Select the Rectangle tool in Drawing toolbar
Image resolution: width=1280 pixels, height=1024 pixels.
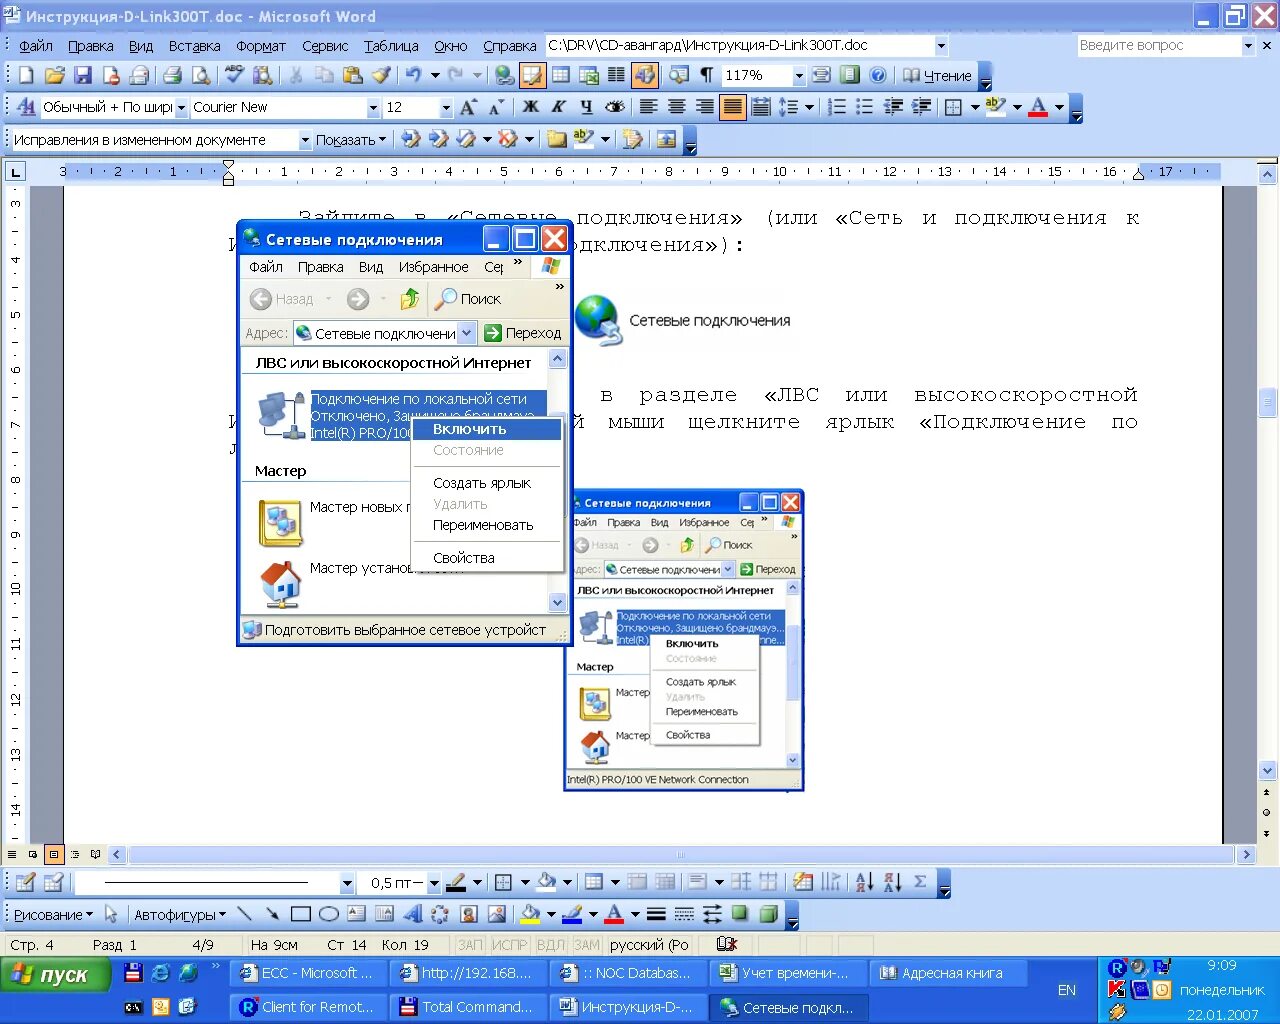click(x=300, y=914)
